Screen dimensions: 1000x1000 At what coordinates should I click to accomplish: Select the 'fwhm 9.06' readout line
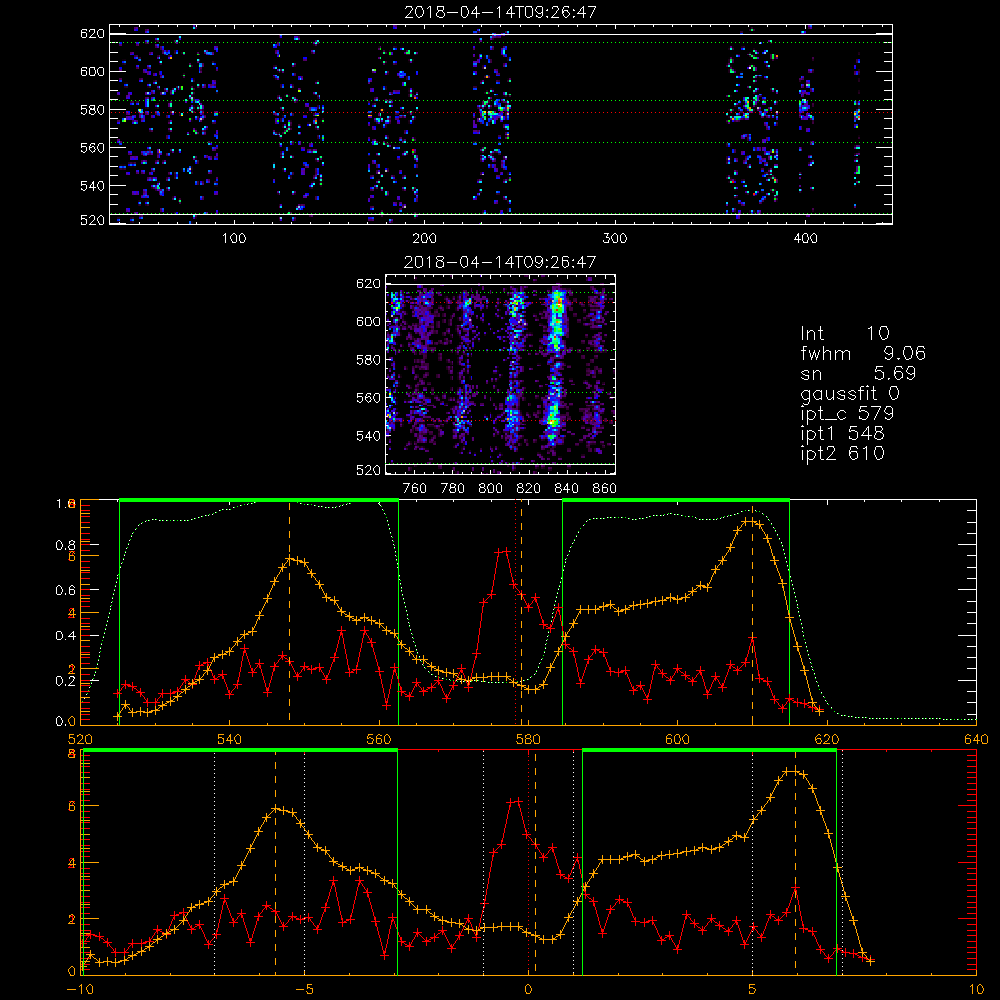863,353
